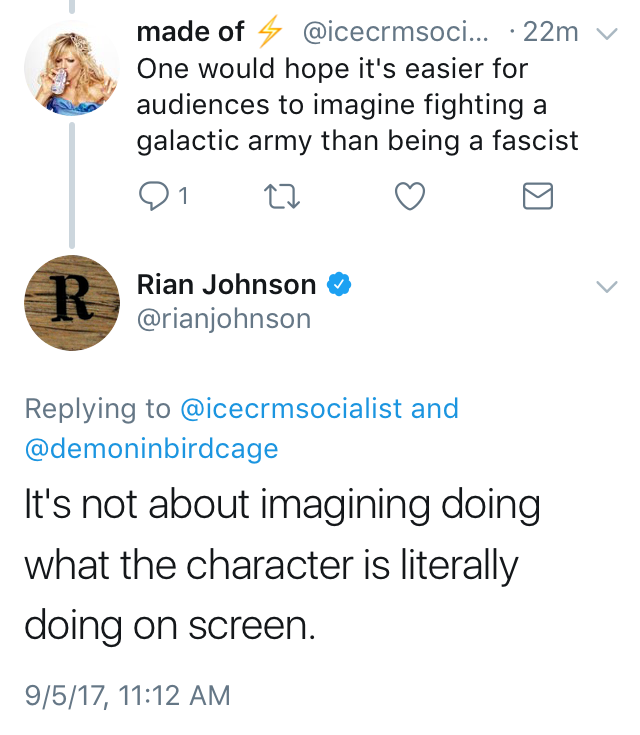Viewport: 640px width, 735px height.
Task: Expand the chevron menu beside Rian Johnson
Action: pos(607,287)
